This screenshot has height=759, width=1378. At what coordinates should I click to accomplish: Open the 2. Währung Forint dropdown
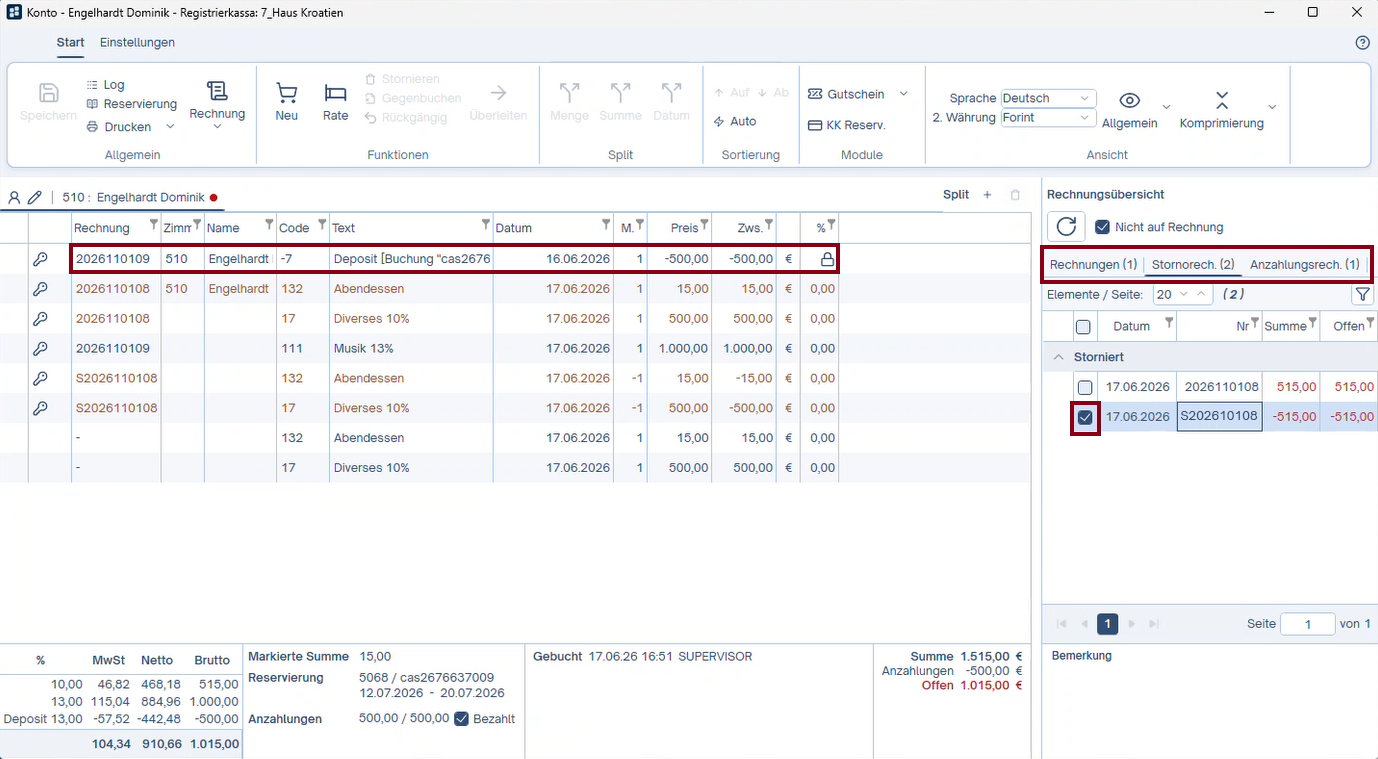pos(1048,117)
